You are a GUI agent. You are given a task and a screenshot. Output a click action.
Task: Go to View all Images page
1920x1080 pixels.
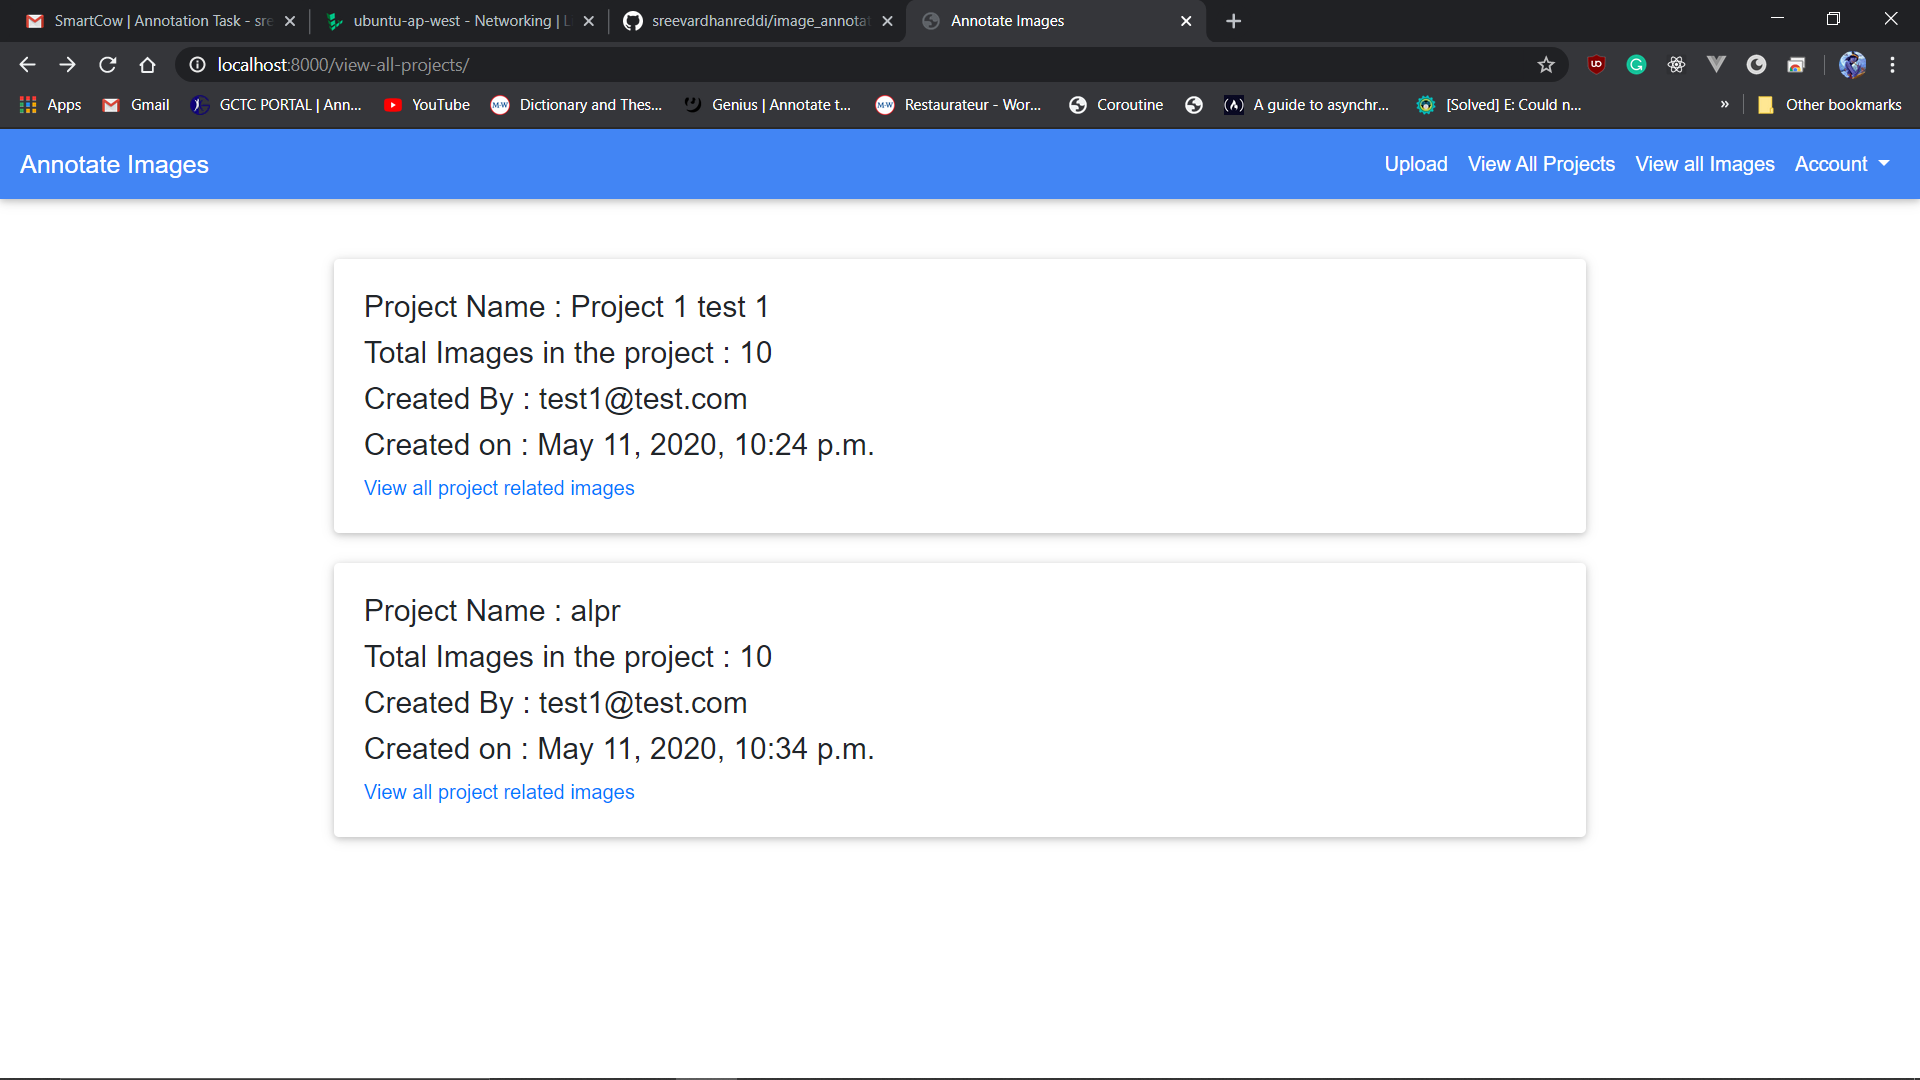1704,164
